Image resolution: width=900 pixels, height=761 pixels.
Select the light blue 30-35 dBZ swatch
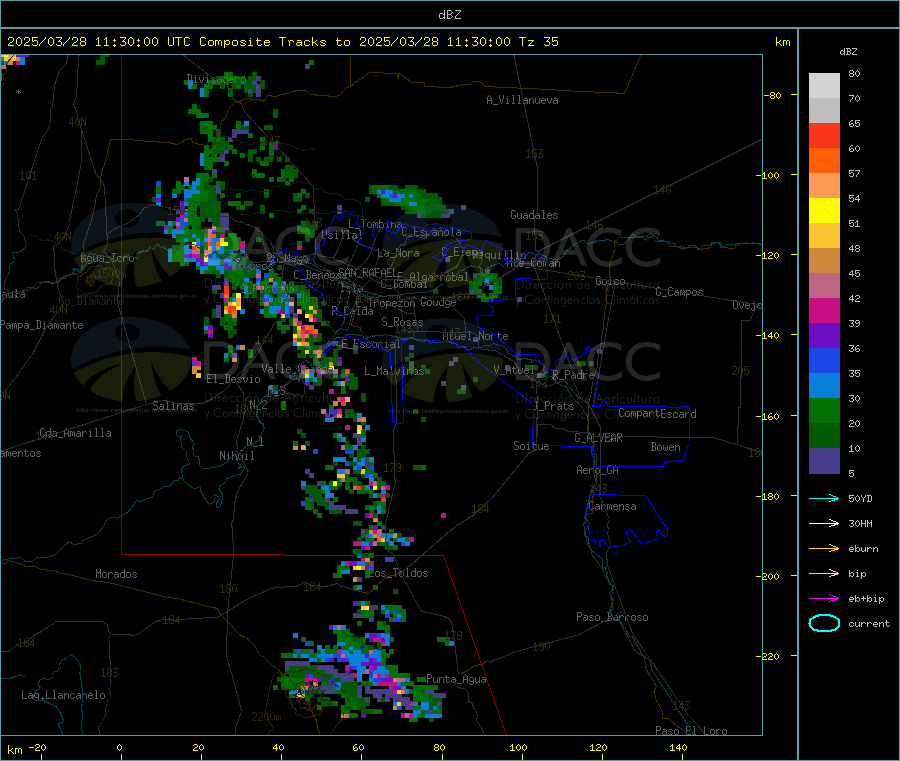coord(824,386)
